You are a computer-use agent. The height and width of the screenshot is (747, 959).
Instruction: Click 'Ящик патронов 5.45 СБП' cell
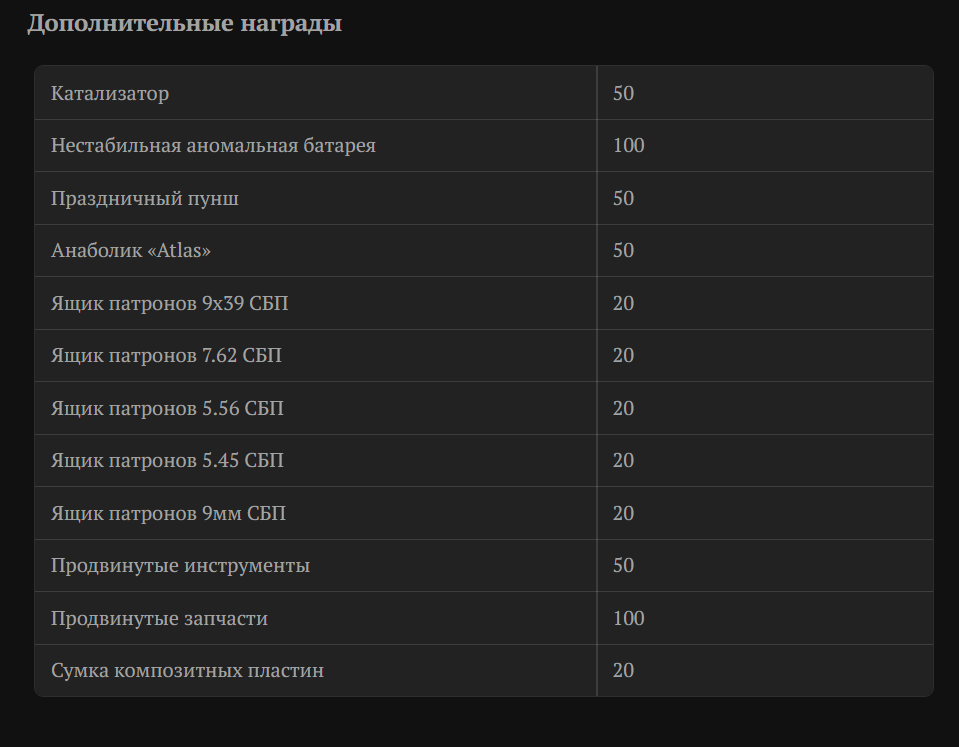[167, 461]
